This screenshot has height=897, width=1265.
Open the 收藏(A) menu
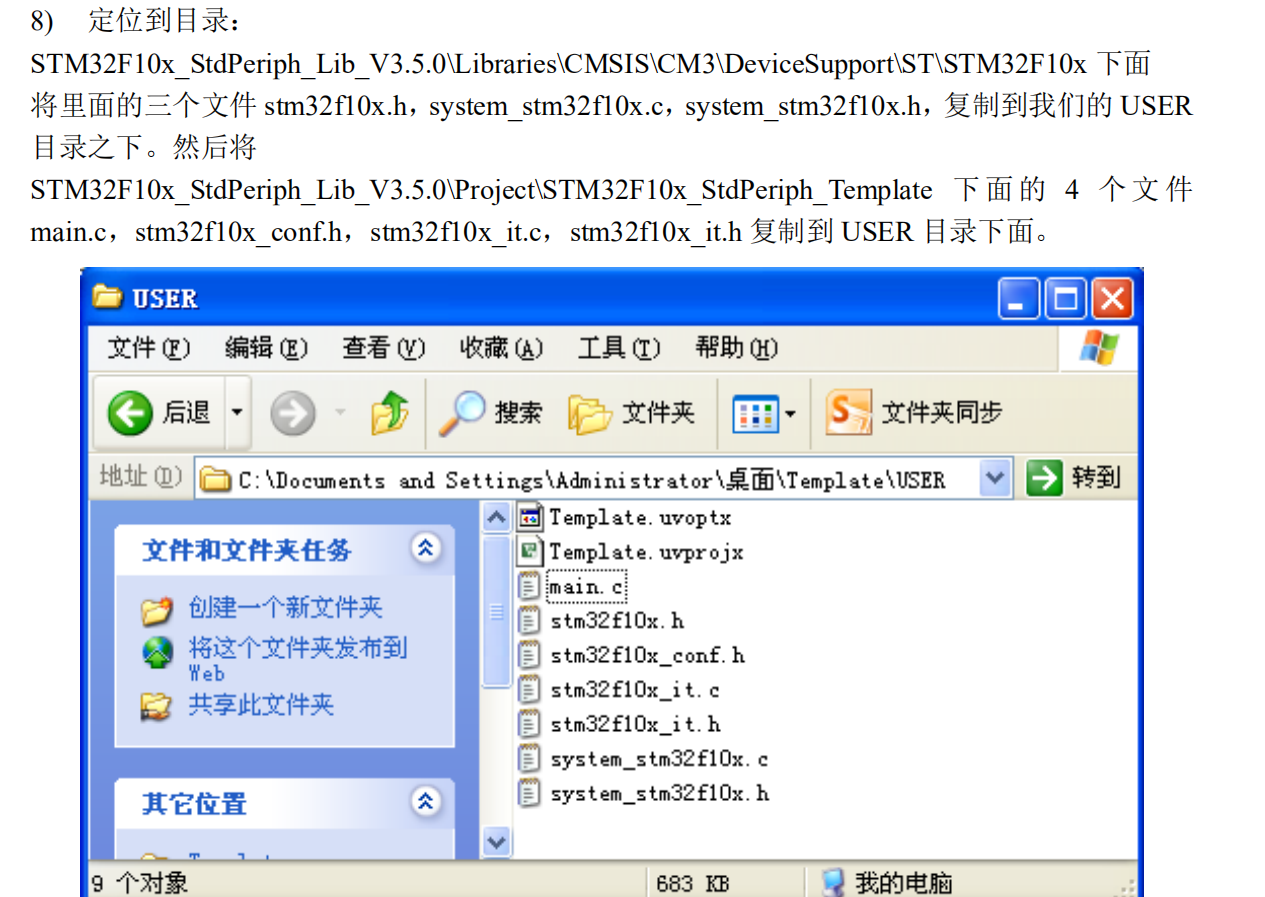click(501, 348)
